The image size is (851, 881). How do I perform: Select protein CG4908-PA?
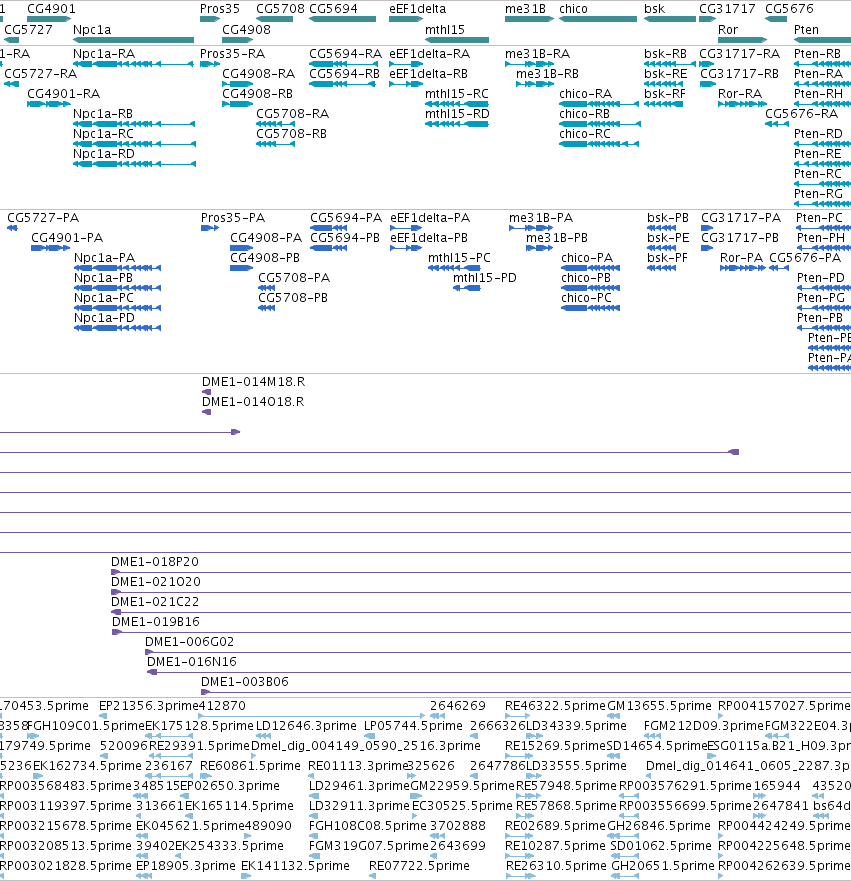[242, 248]
